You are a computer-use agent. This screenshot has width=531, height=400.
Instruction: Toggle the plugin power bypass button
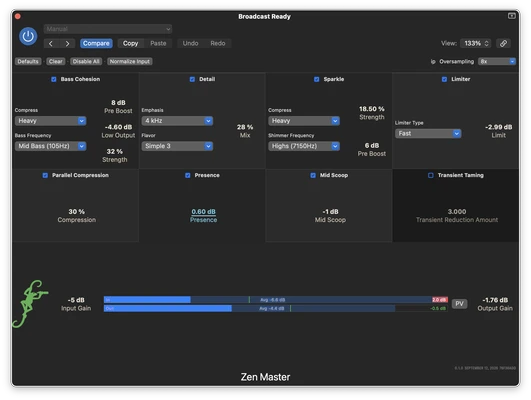click(x=28, y=36)
